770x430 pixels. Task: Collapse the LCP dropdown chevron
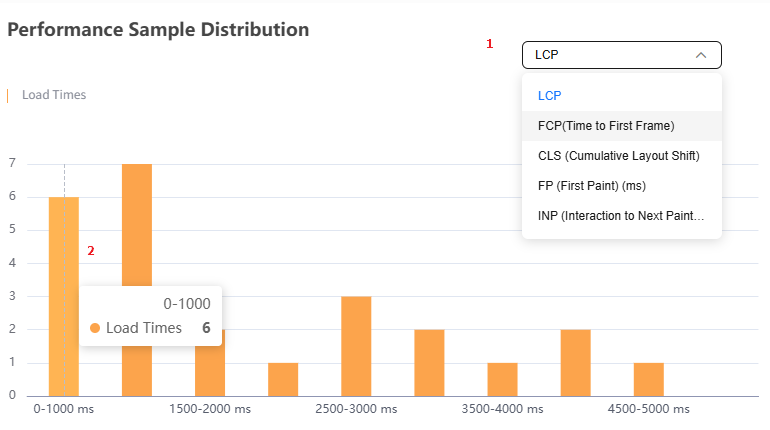click(701, 55)
